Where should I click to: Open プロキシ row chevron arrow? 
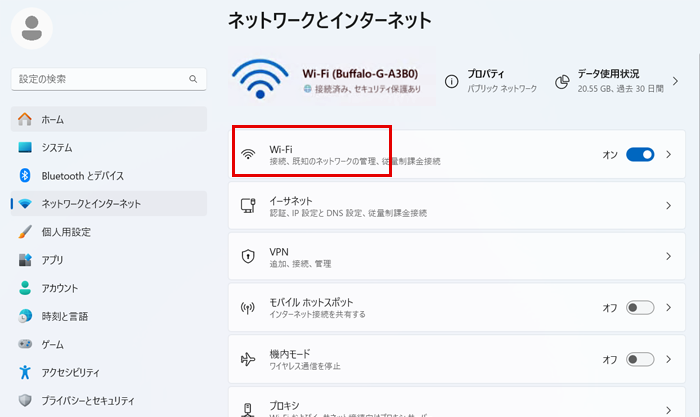click(x=668, y=410)
